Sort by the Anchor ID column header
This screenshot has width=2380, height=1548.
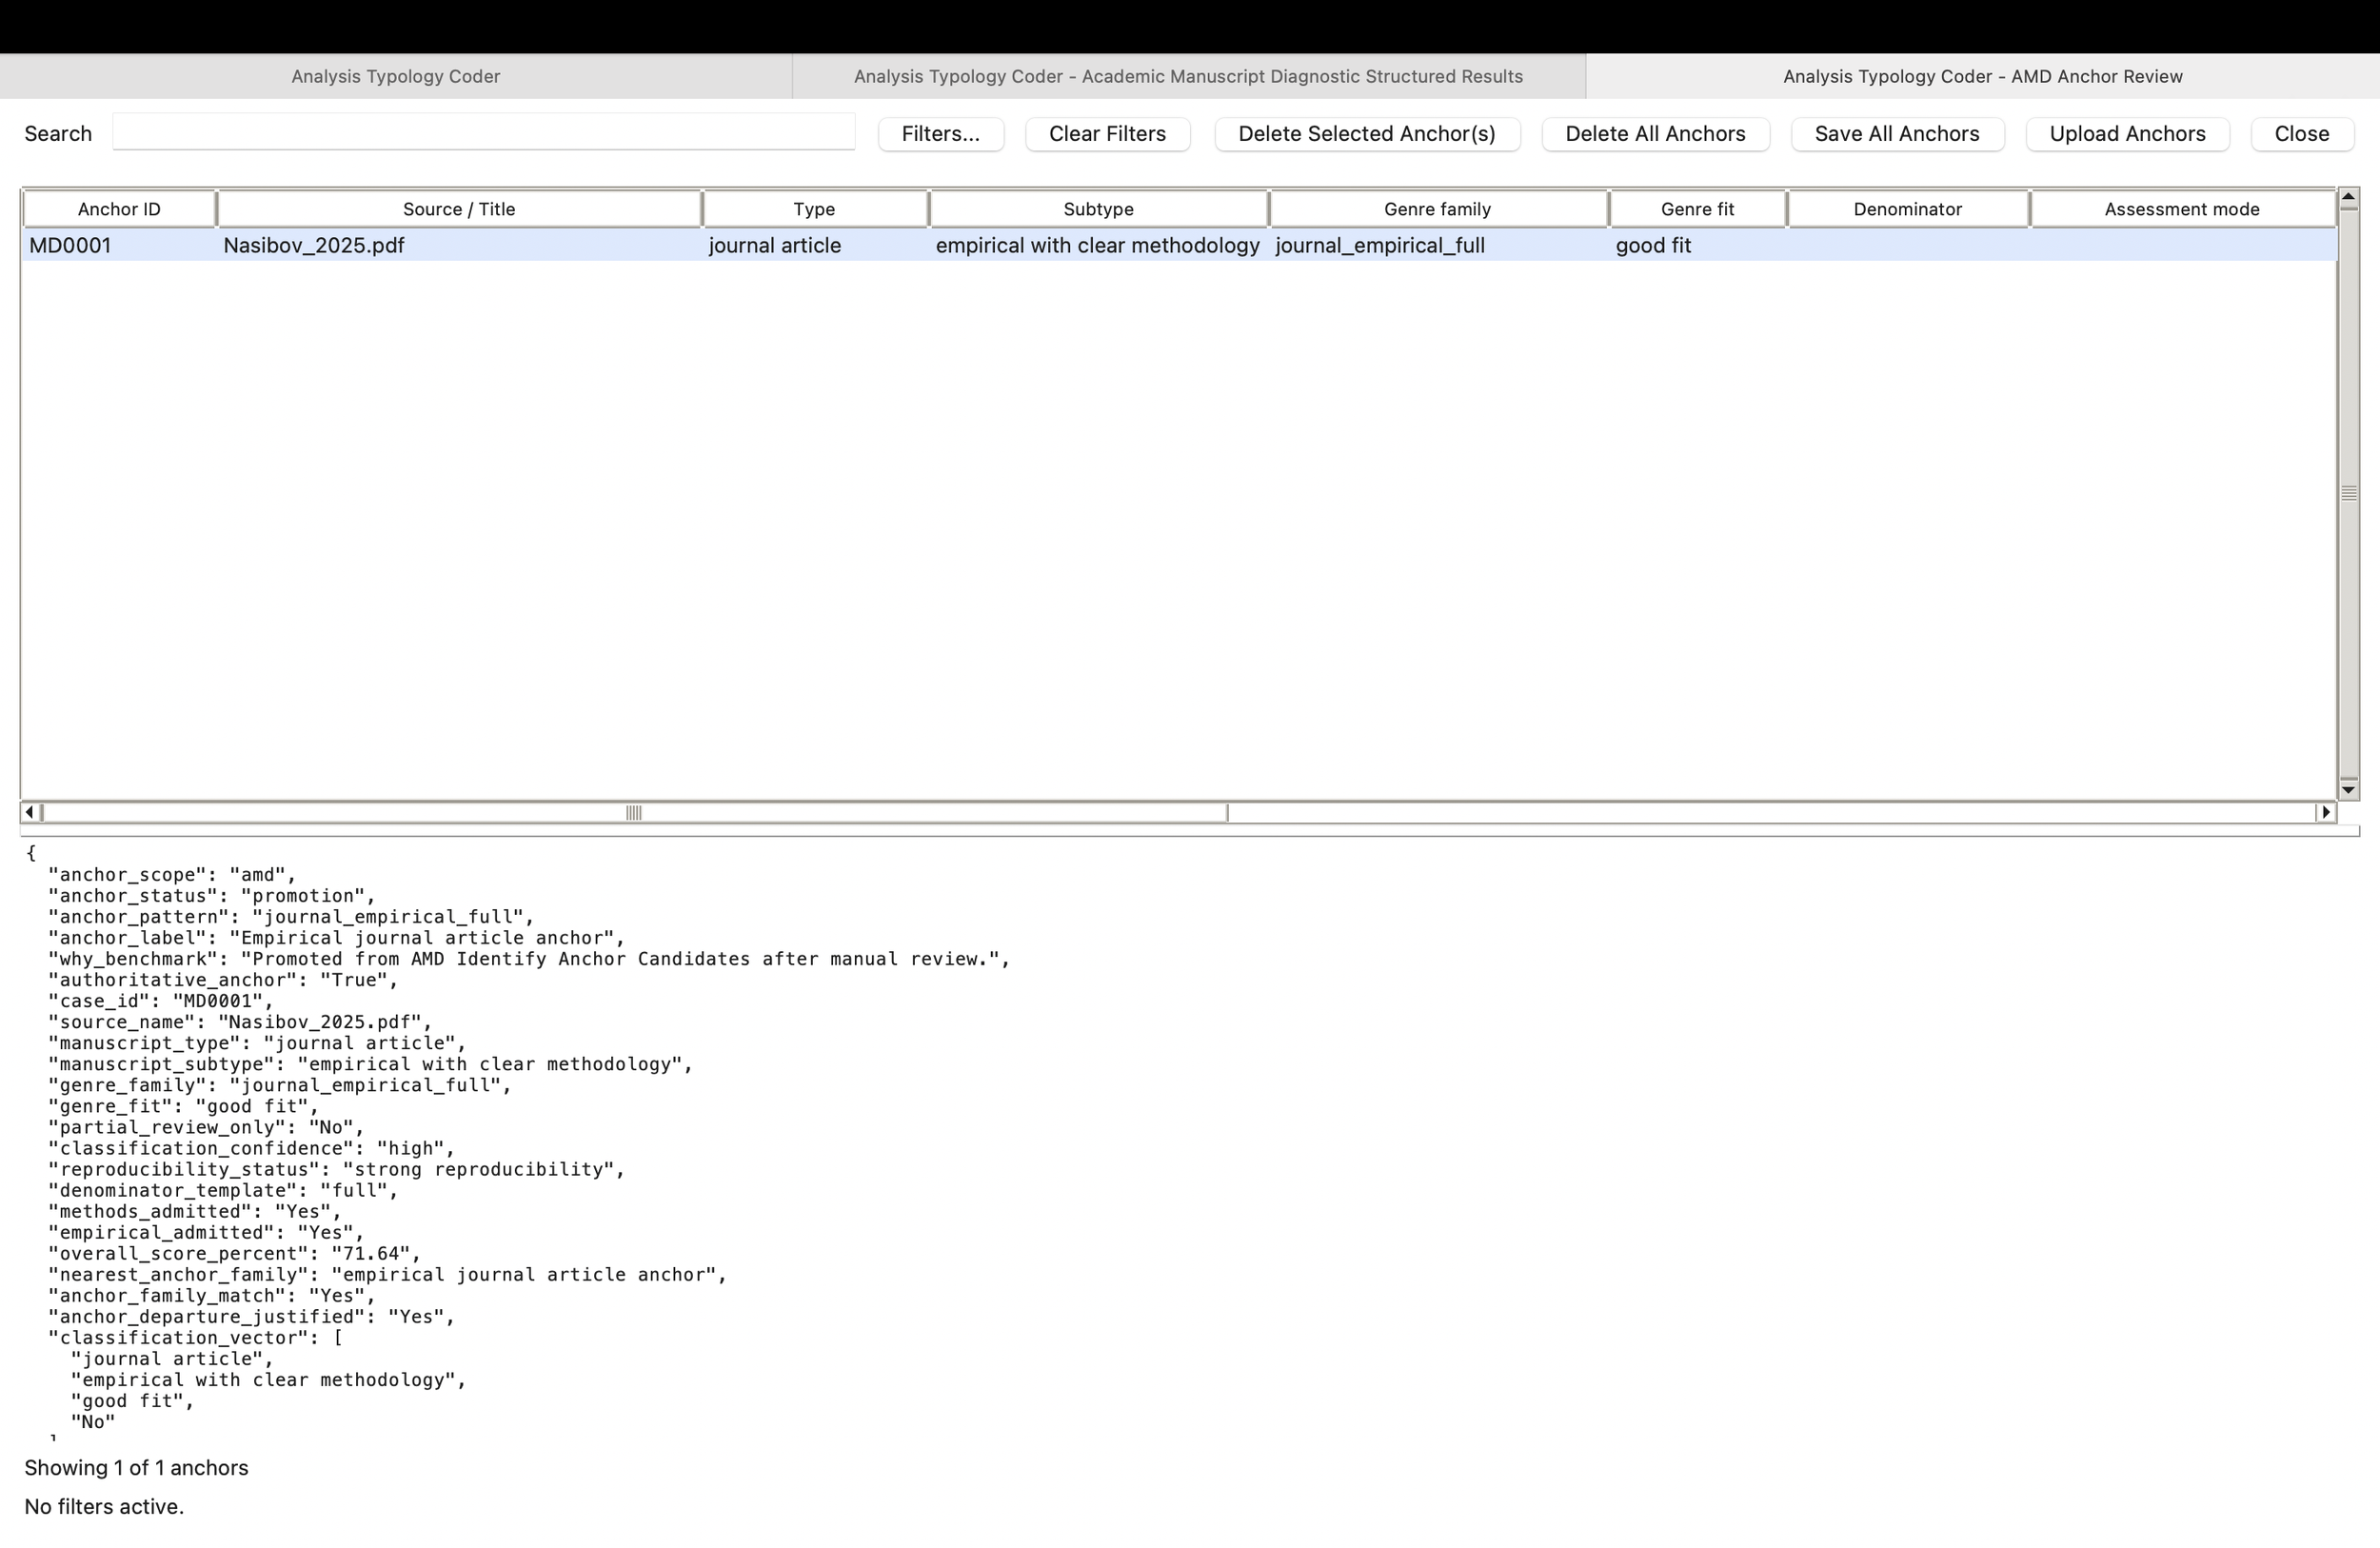click(x=119, y=208)
